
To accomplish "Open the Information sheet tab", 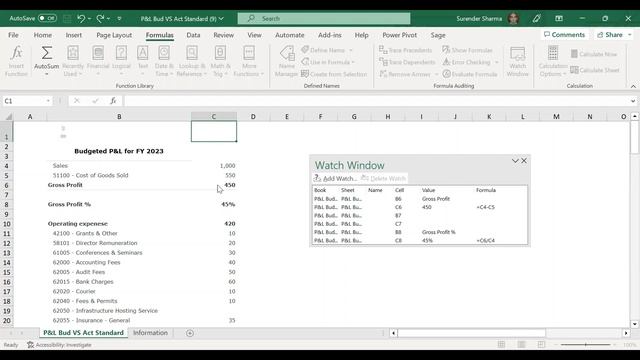I will pos(150,333).
